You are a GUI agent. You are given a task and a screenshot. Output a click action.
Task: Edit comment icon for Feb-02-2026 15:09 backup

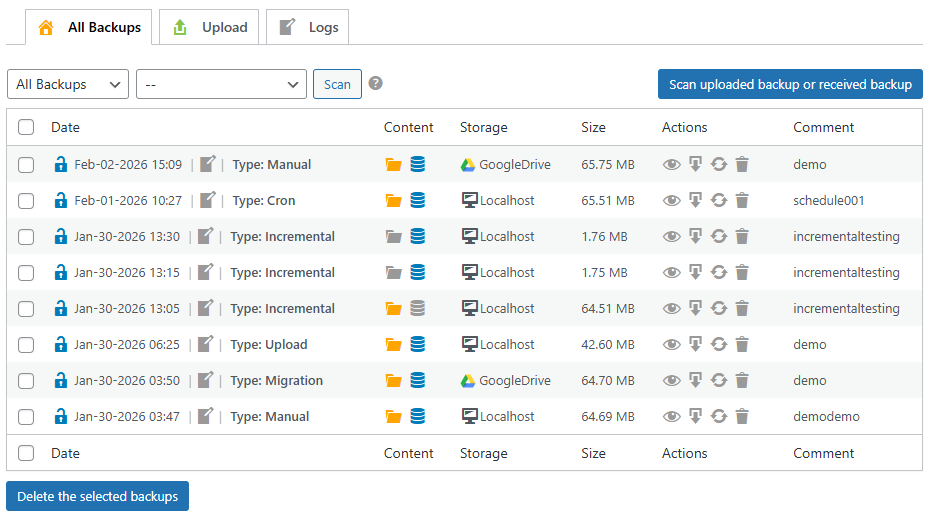tap(208, 164)
